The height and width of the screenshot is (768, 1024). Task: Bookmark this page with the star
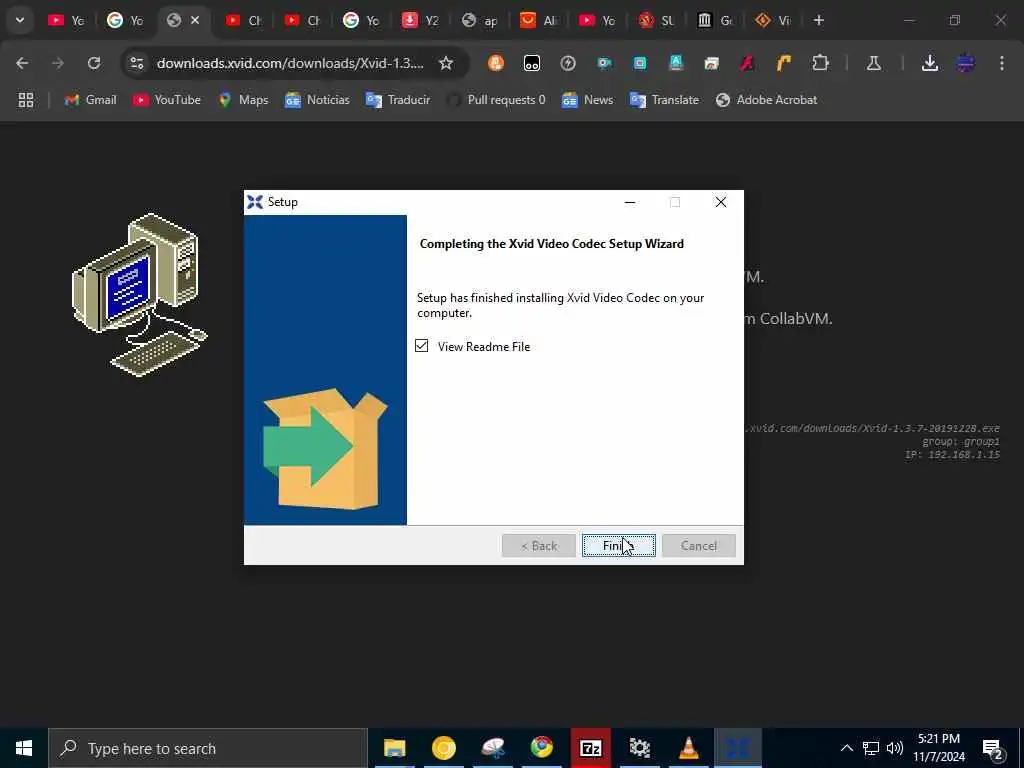tap(446, 63)
